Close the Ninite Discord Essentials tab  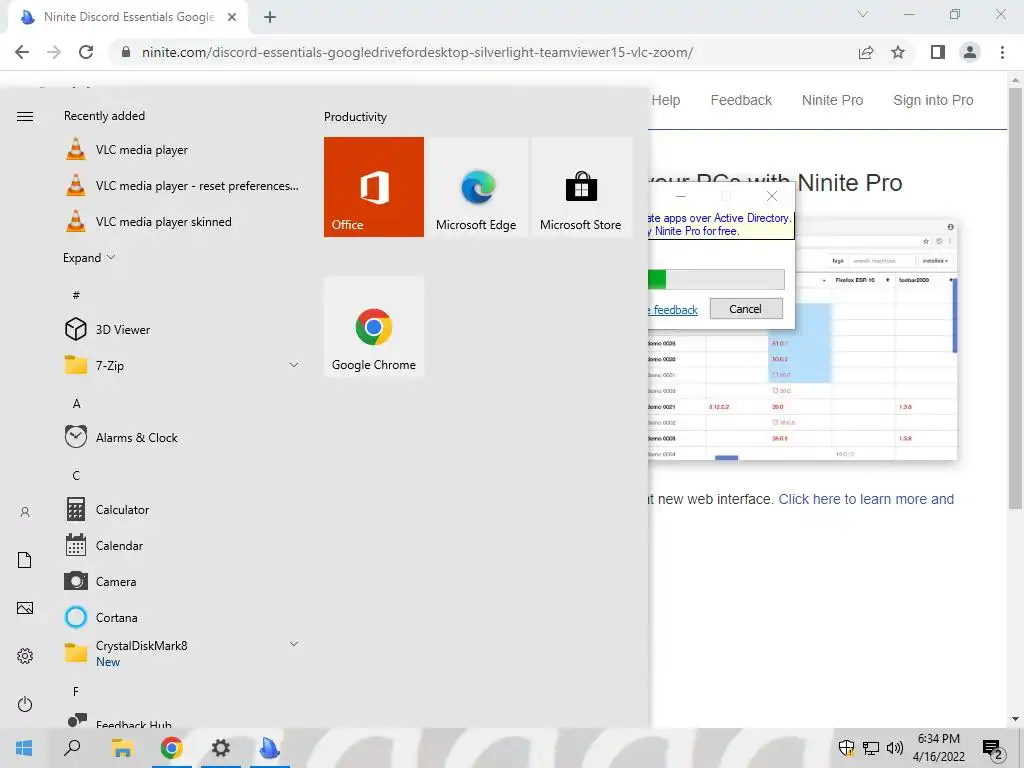tap(232, 17)
